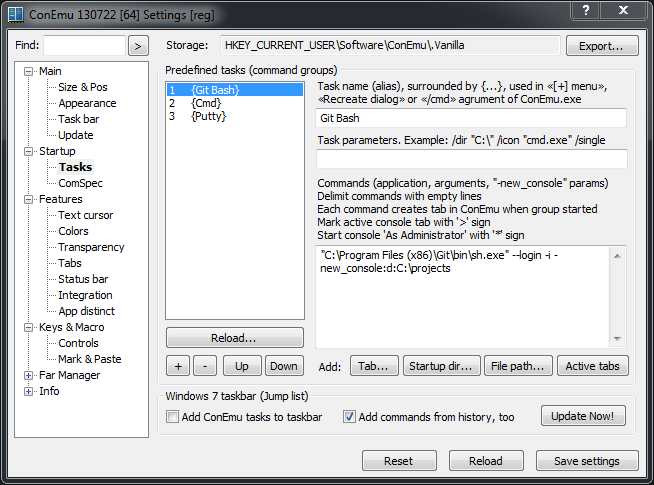Viewport: 654px width, 485px height.
Task: Open the Update settings page
Action: [75, 135]
